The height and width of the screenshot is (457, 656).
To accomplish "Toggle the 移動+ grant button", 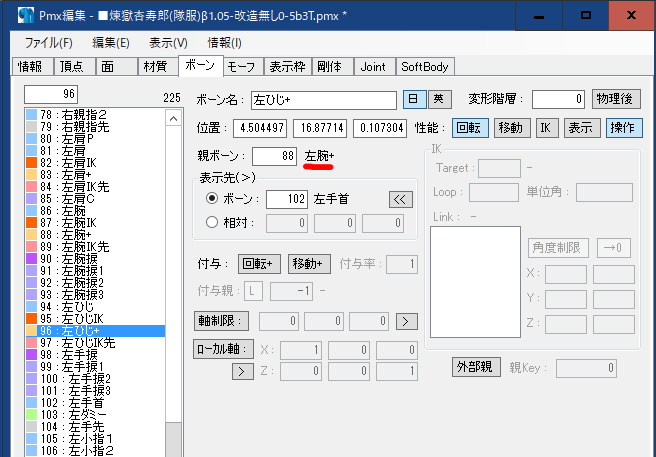I will (309, 264).
